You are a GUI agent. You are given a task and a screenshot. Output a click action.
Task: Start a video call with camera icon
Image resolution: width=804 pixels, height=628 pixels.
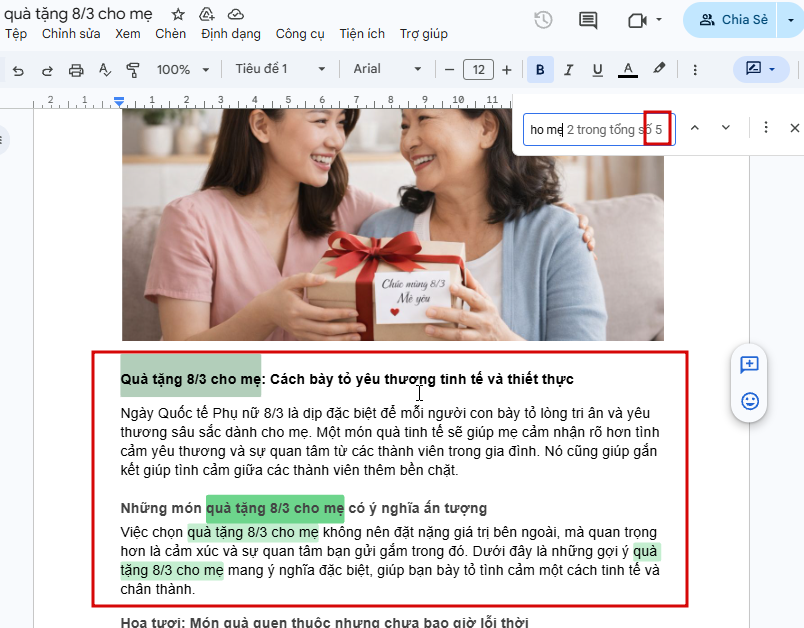[637, 20]
